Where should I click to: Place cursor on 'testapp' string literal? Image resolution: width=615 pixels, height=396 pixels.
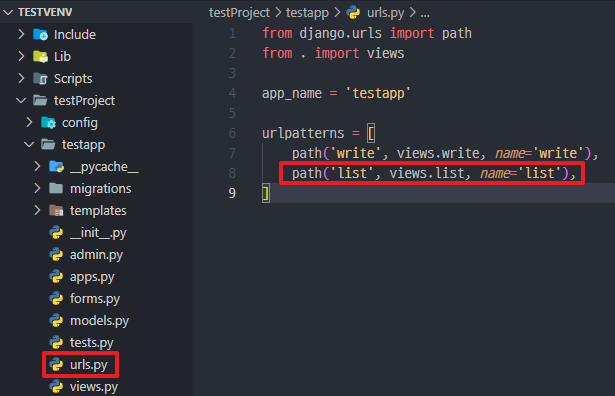pos(378,93)
